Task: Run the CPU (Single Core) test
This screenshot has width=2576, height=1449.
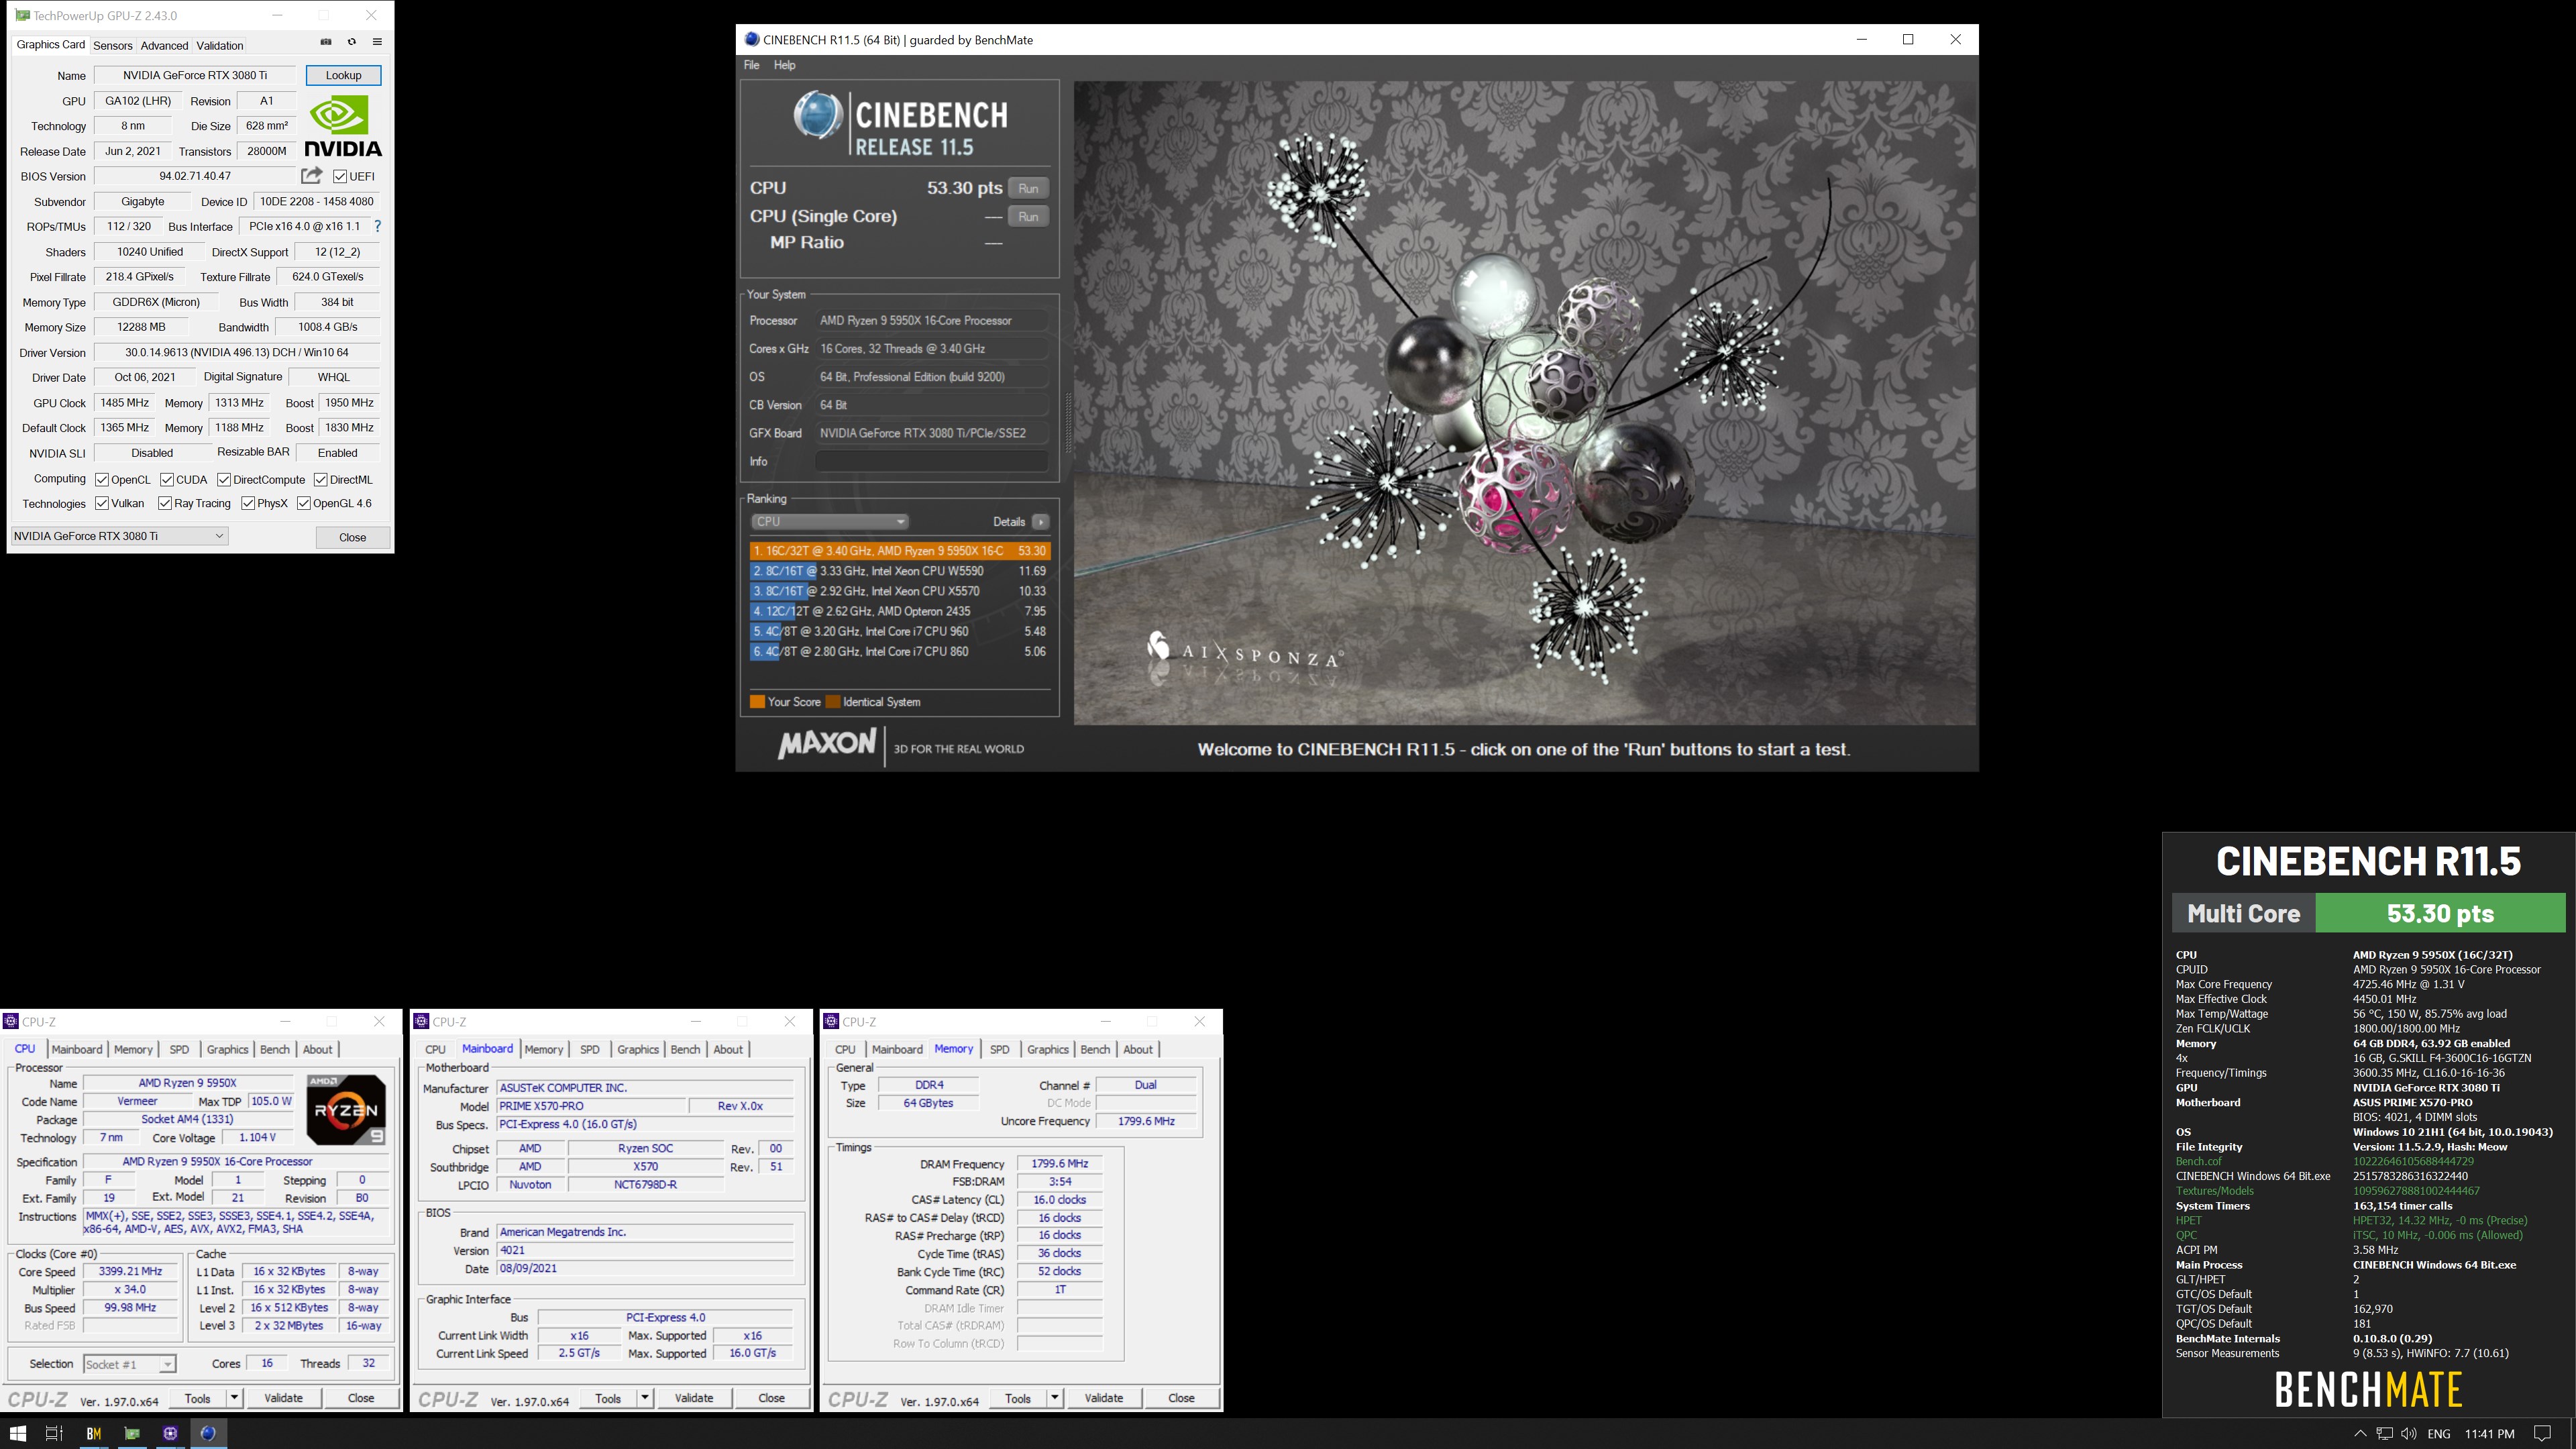Action: [1028, 217]
